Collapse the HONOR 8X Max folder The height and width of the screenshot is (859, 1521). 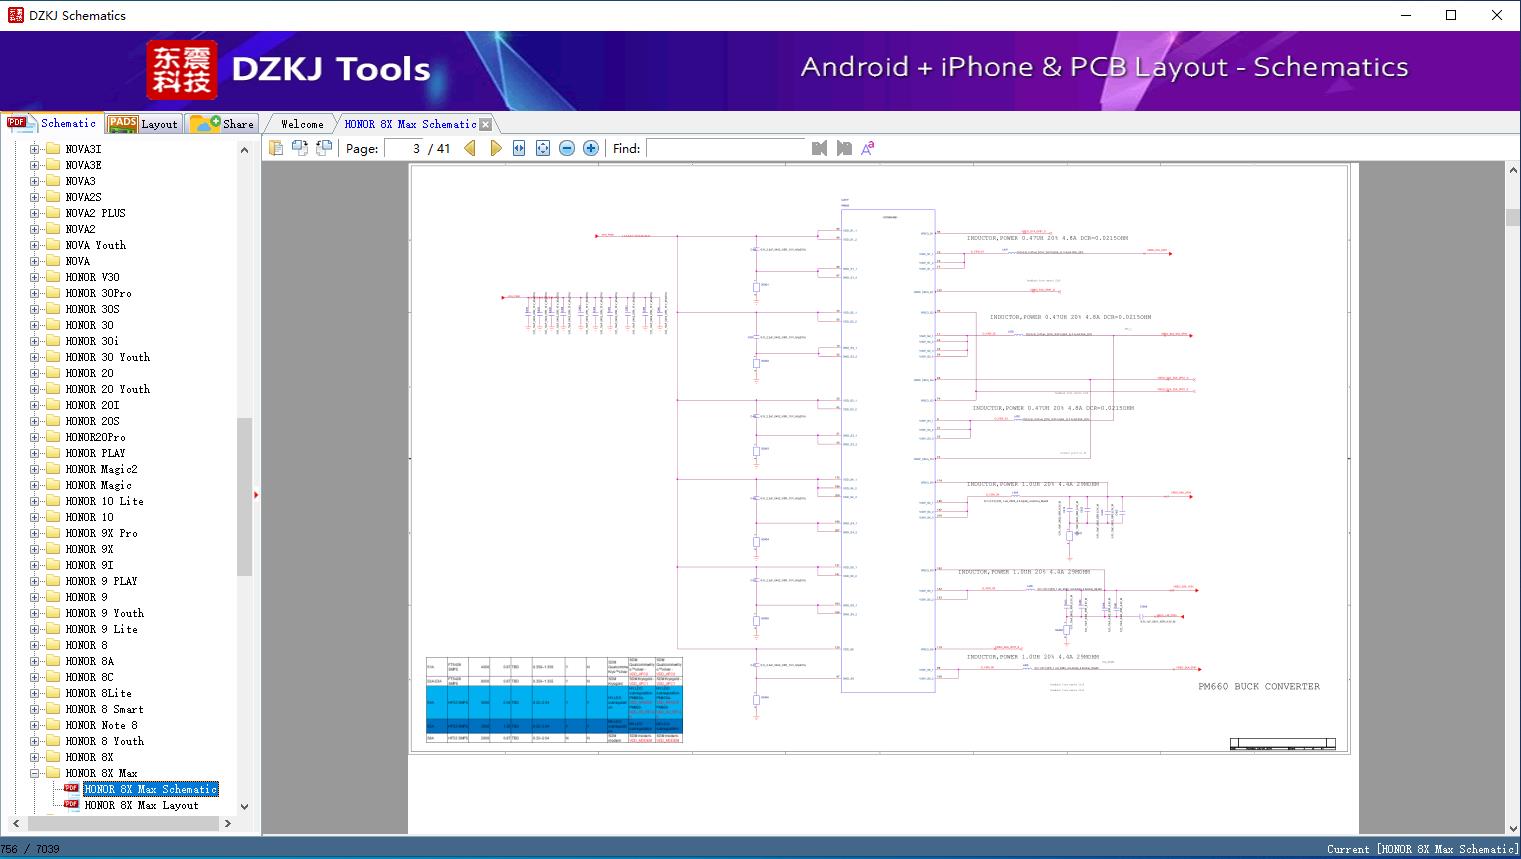(x=35, y=773)
